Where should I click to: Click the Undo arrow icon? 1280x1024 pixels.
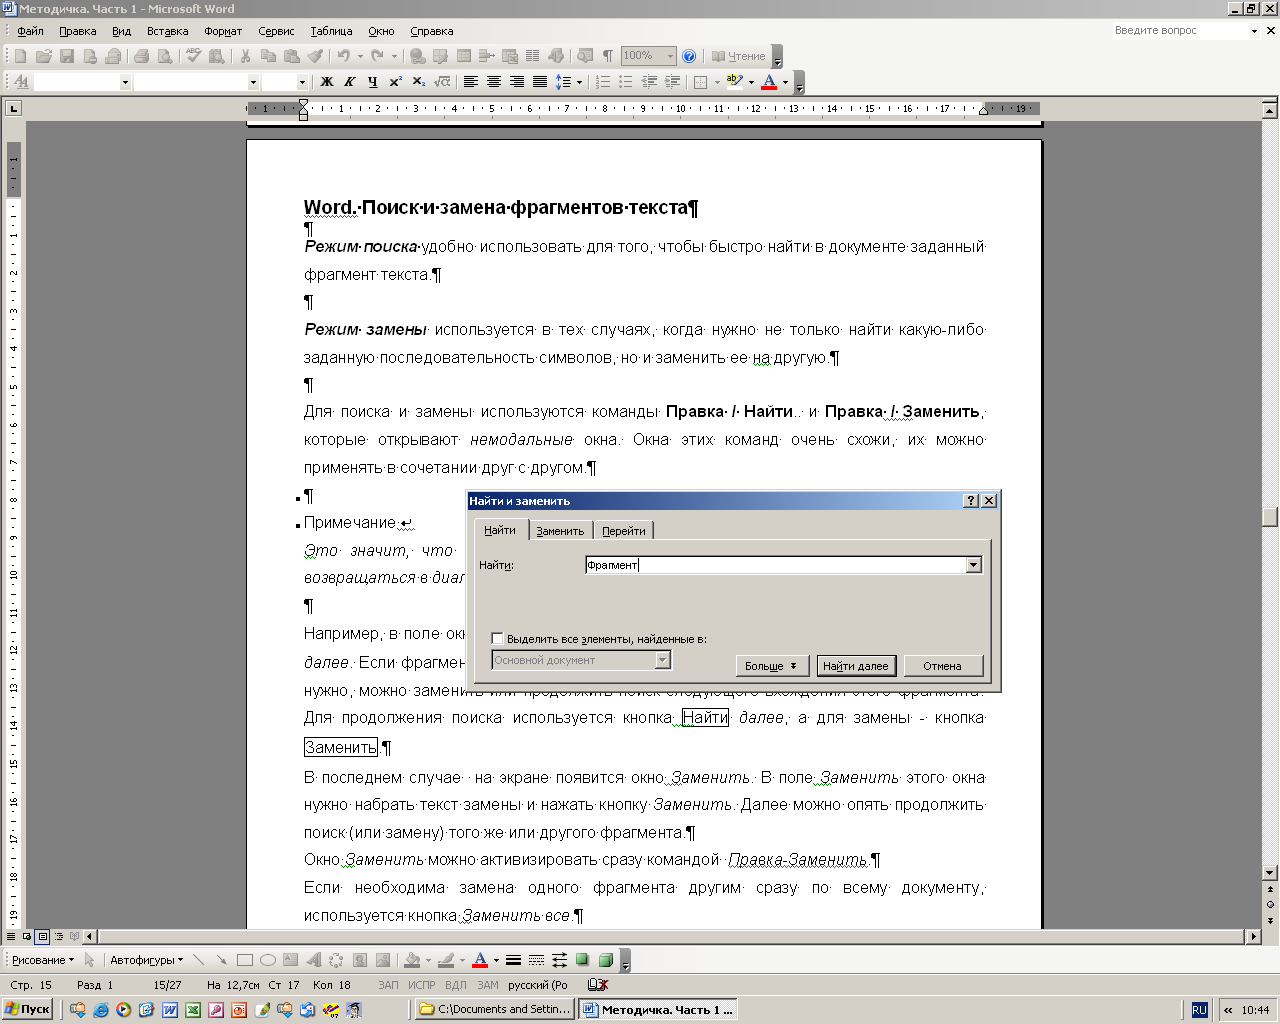(343, 56)
